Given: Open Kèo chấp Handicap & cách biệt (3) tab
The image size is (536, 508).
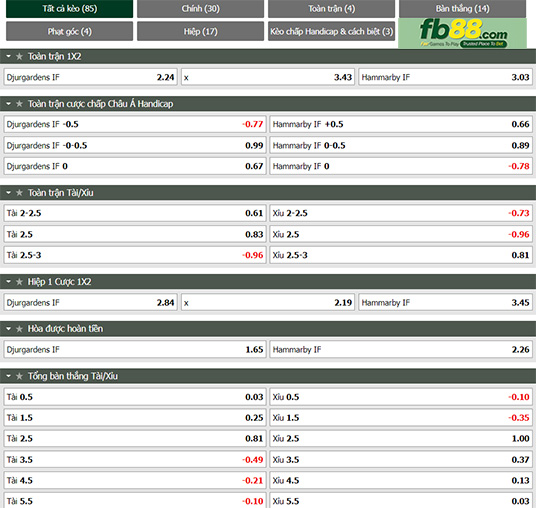Looking at the screenshot, I should pyautogui.click(x=331, y=31).
